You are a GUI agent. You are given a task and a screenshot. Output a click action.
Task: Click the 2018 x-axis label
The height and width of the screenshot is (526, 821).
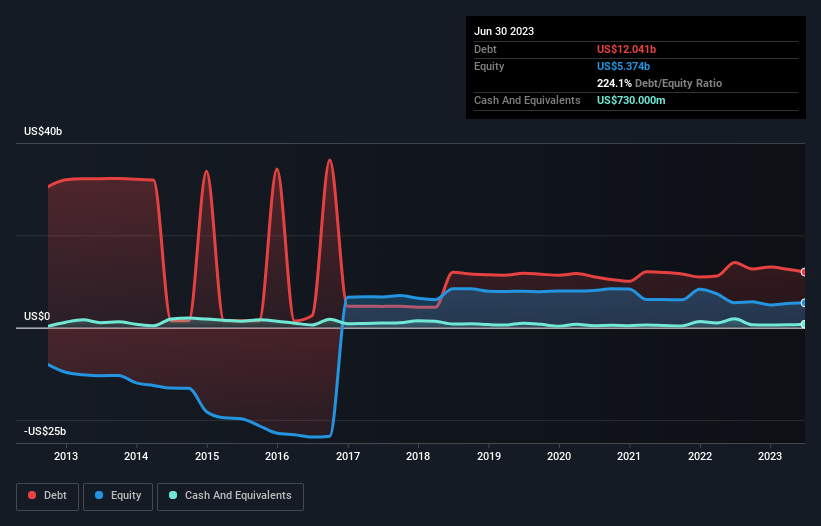click(x=418, y=456)
